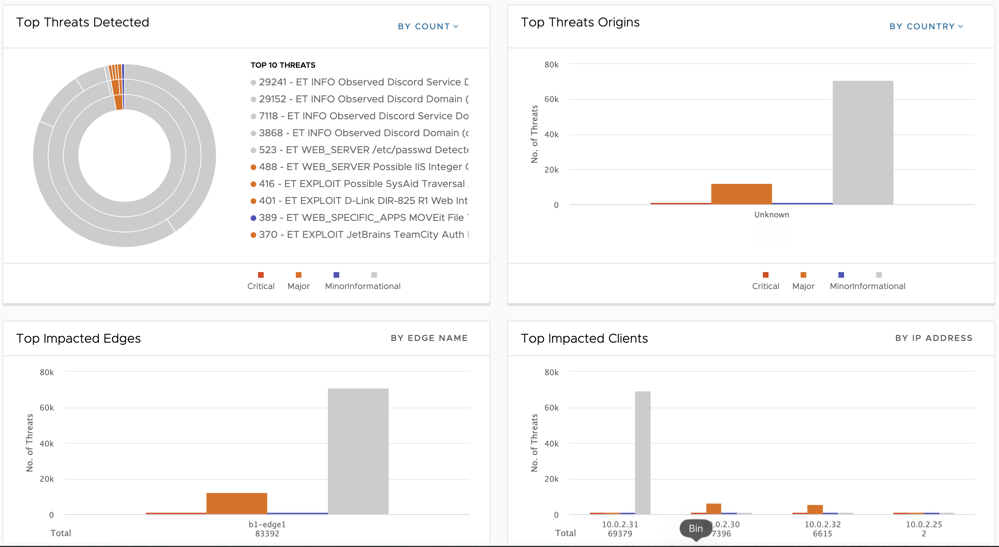
Task: Toggle Minor legend in Top Threats Origins
Action: (841, 281)
